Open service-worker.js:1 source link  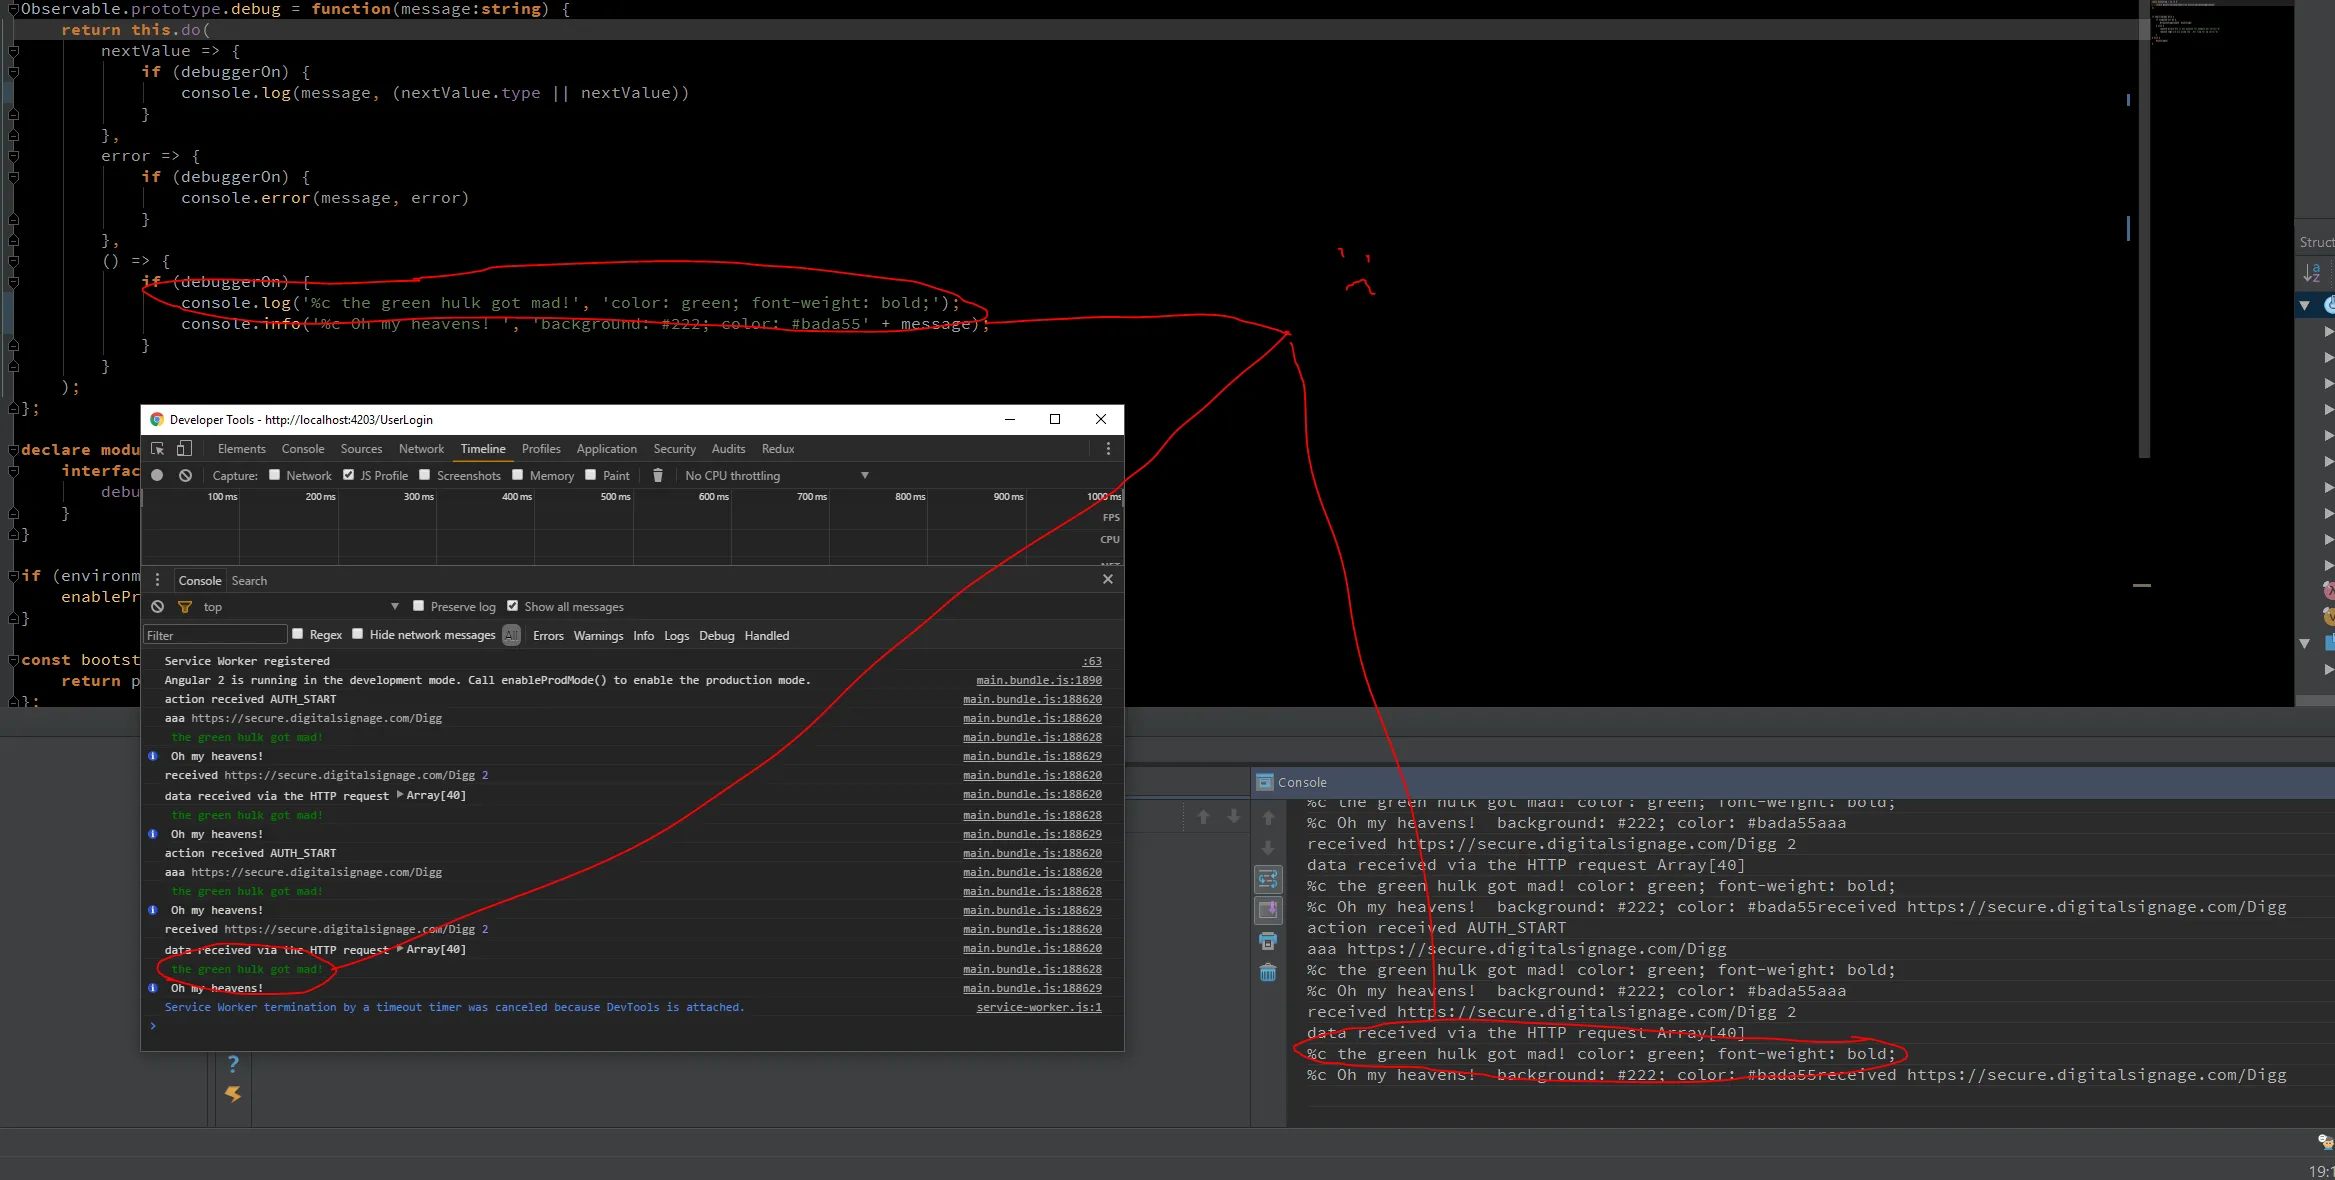click(1038, 1007)
